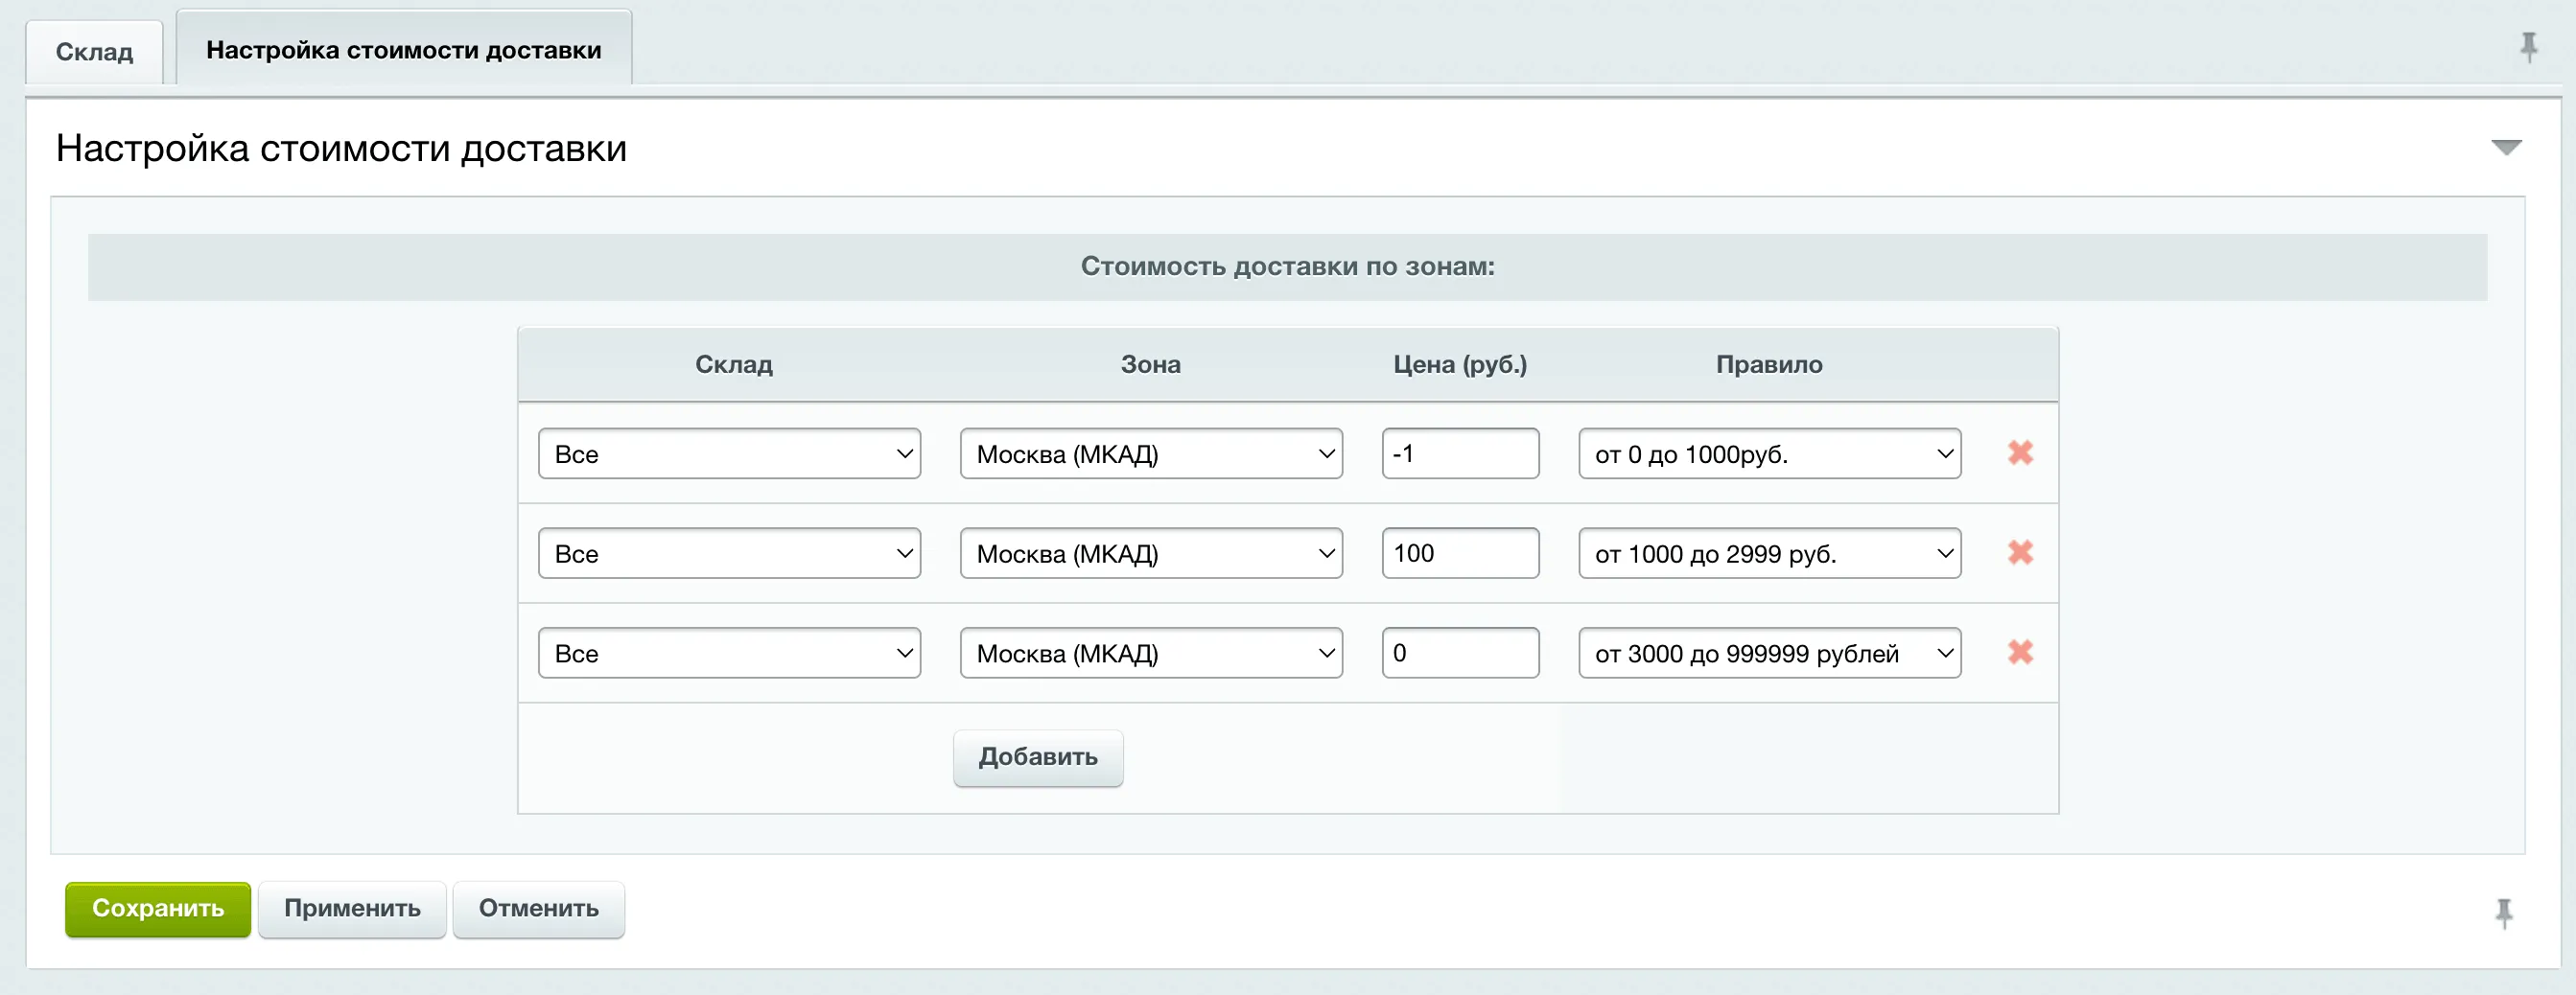Open the Склад dropdown in the 0 price row
Viewport: 2576px width, 995px height.
coord(729,653)
